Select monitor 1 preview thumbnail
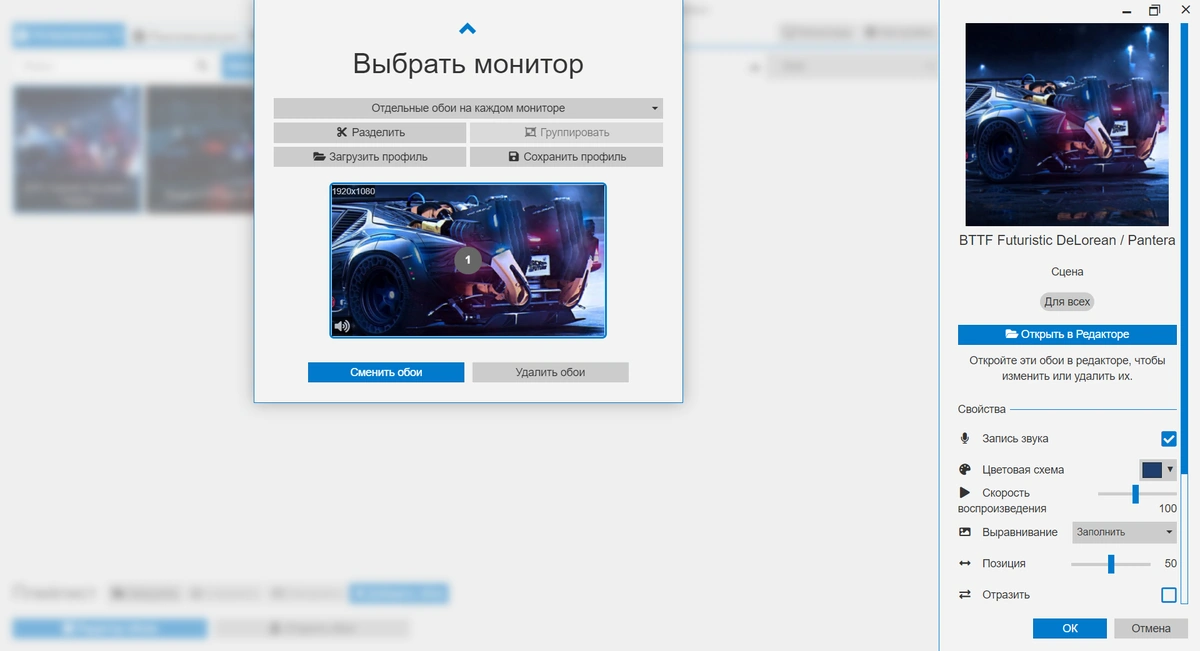1200x651 pixels. pyautogui.click(x=468, y=260)
